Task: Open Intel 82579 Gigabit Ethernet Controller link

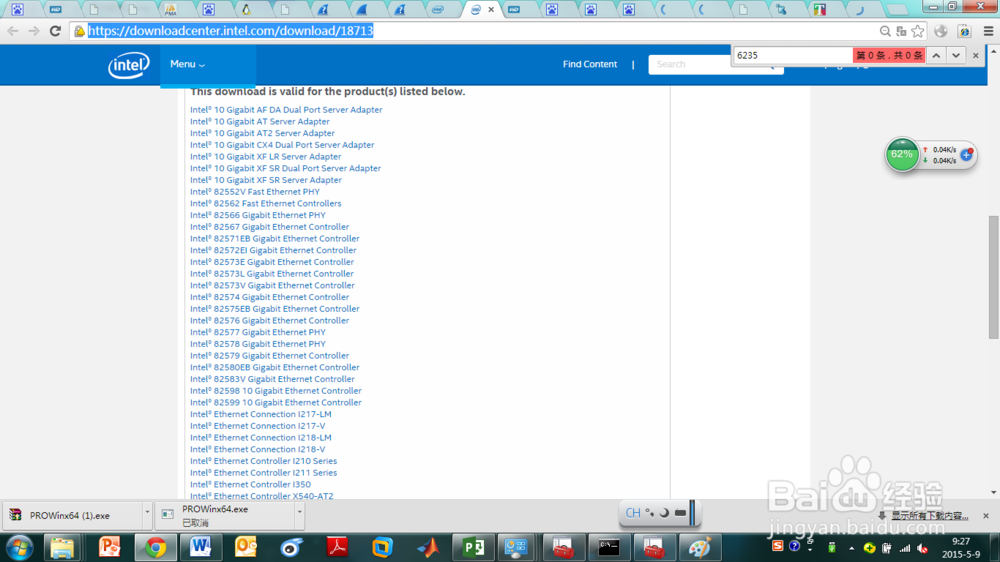Action: click(270, 355)
